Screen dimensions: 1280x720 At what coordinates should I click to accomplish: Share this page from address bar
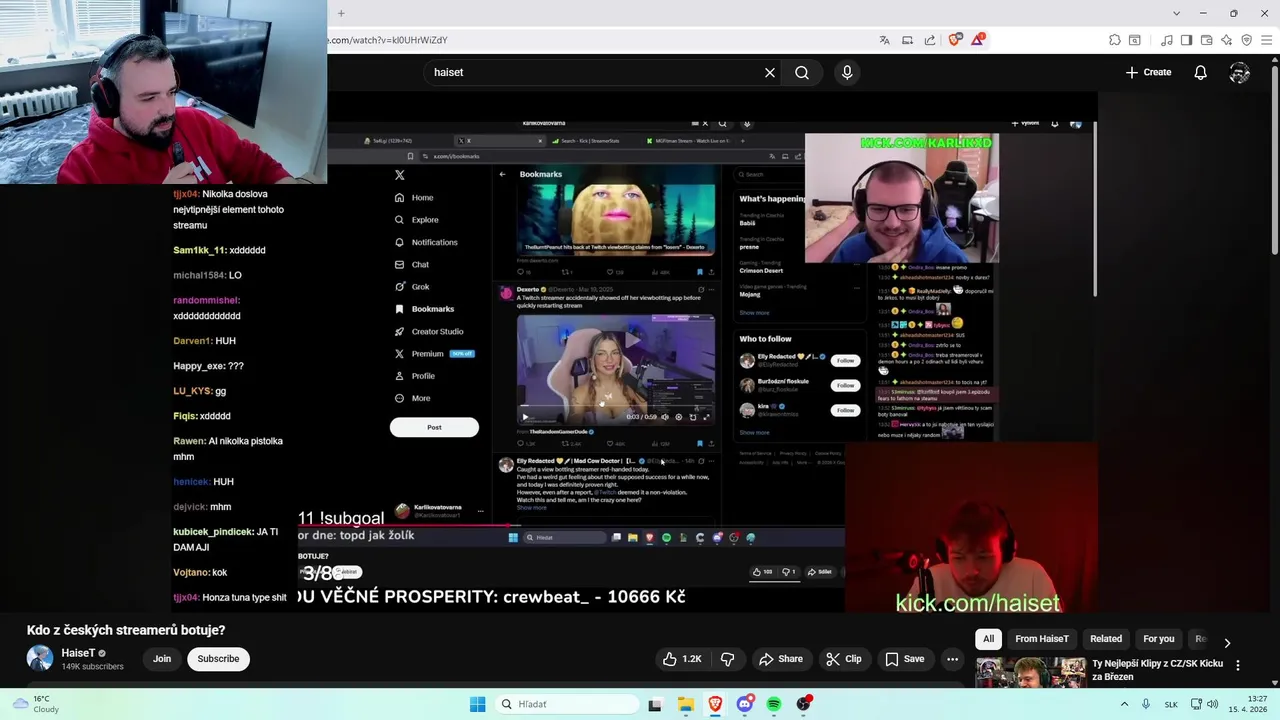coord(930,40)
